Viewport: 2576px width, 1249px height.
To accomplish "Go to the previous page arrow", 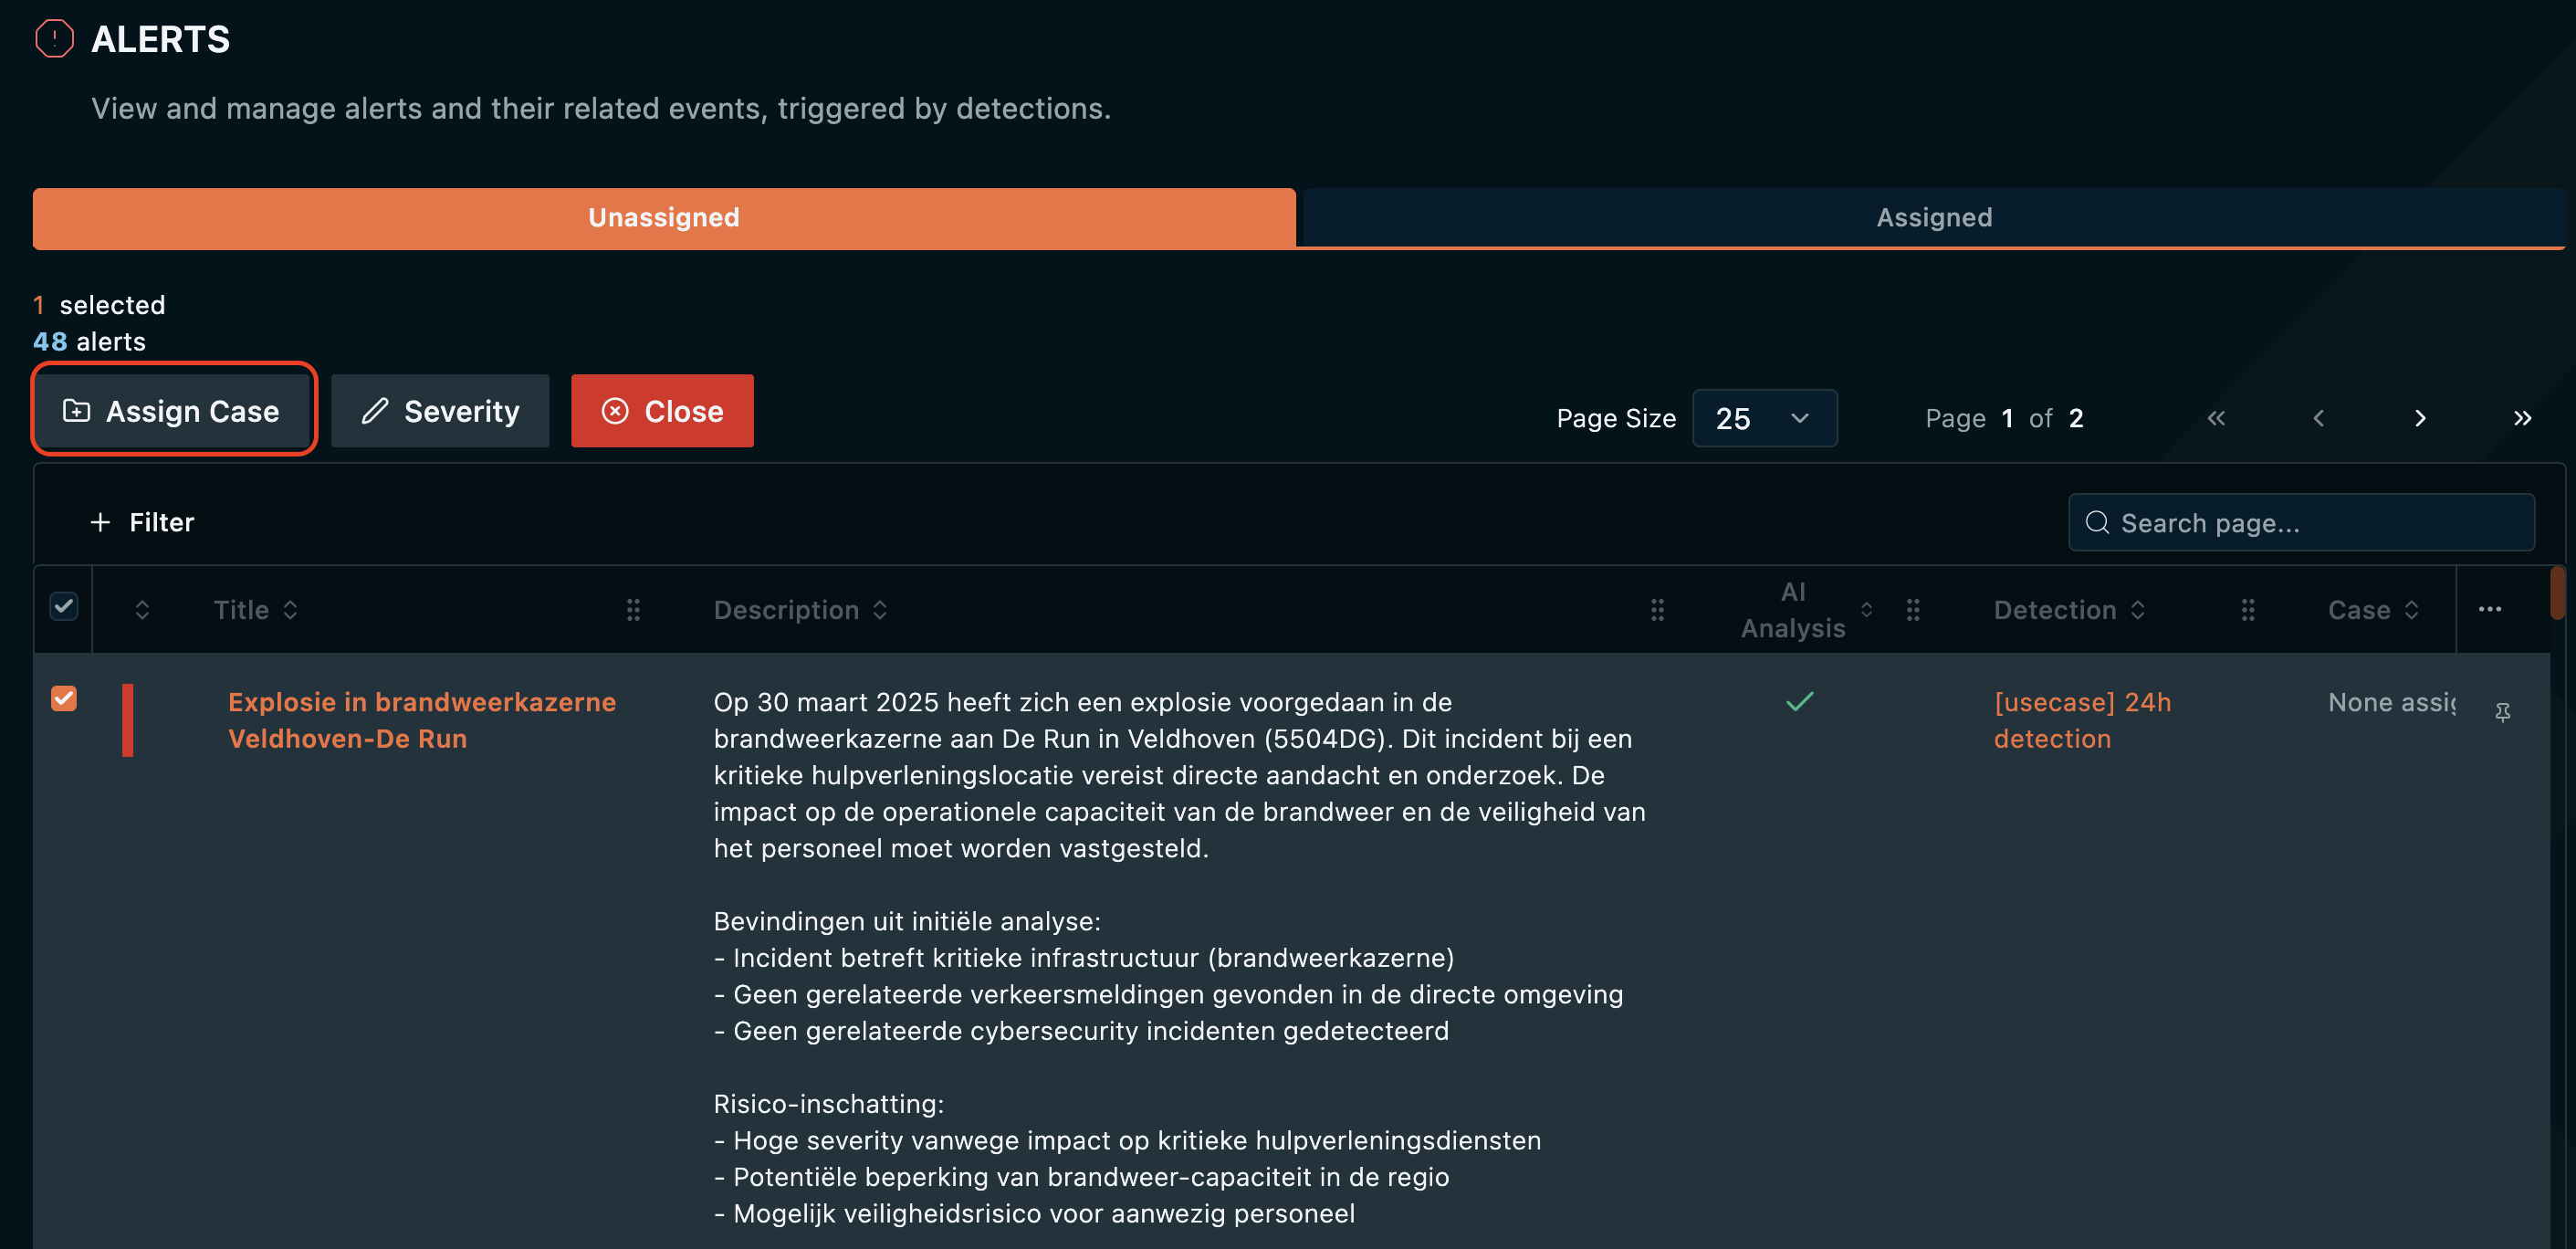I will 2318,418.
